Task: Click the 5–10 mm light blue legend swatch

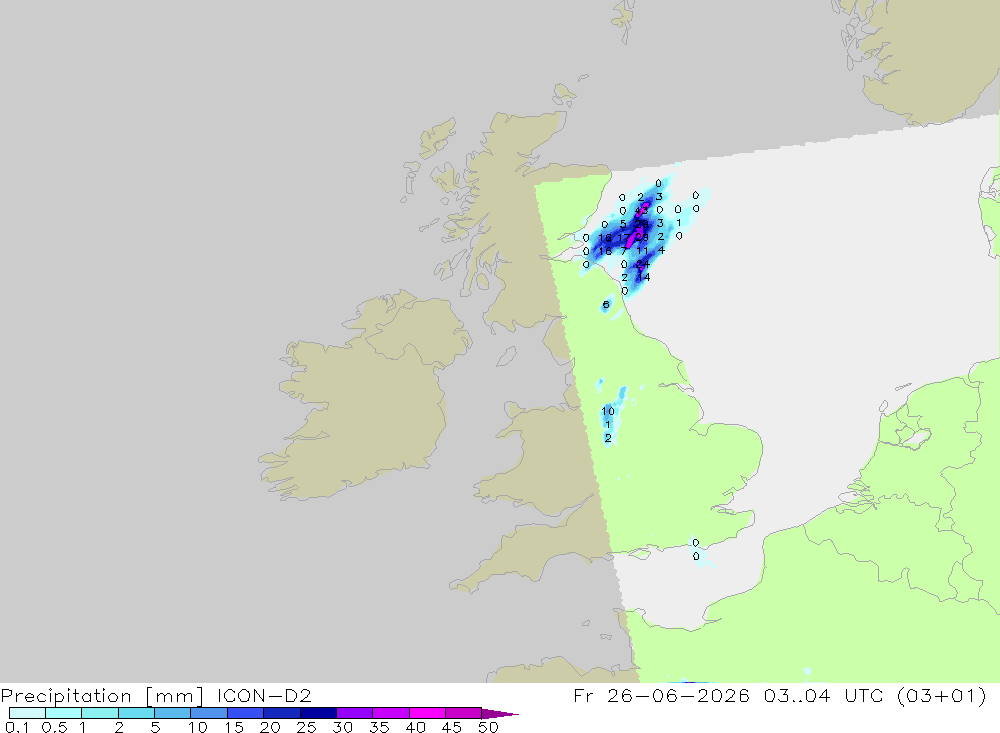Action: pos(172,713)
